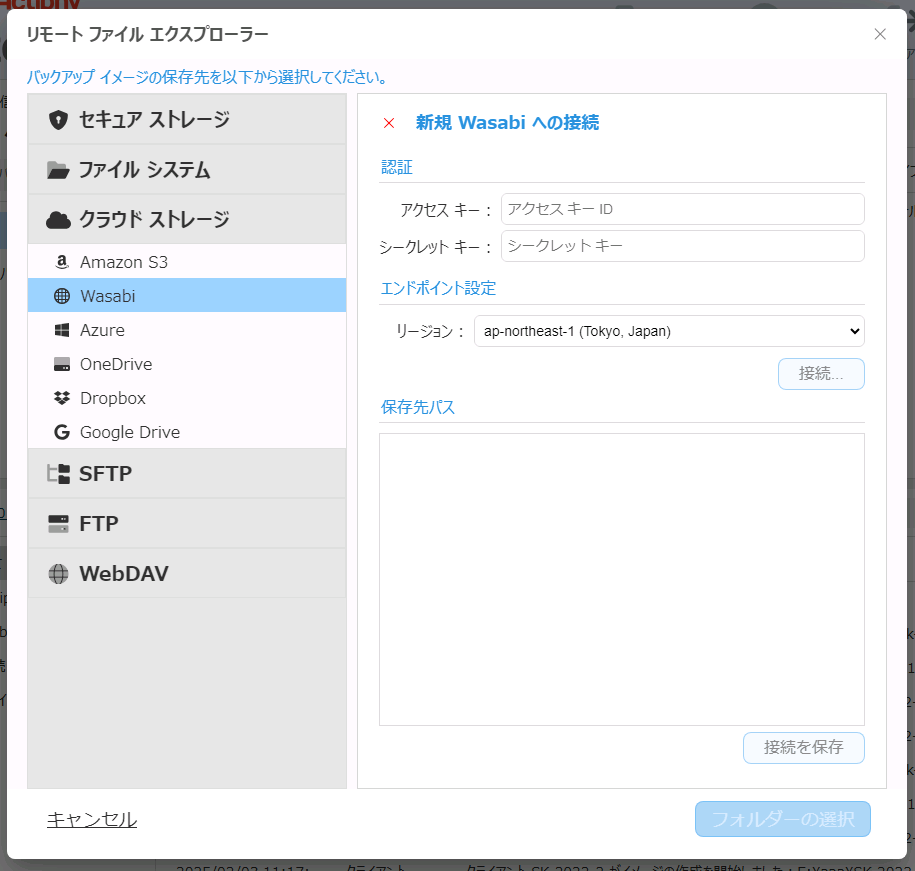Image resolution: width=915 pixels, height=871 pixels.
Task: Click the cloud icon for Cloud Storage
Action: pyautogui.click(x=59, y=220)
